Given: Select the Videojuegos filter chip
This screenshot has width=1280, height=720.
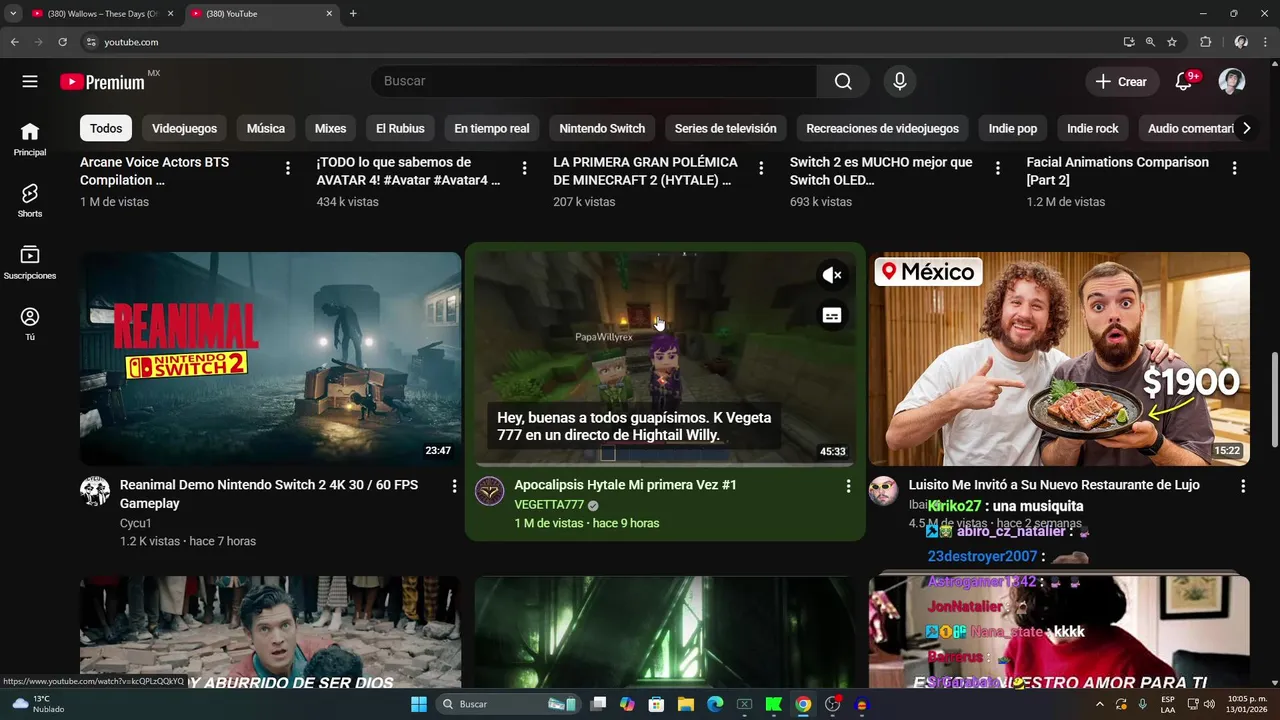Looking at the screenshot, I should (x=184, y=128).
